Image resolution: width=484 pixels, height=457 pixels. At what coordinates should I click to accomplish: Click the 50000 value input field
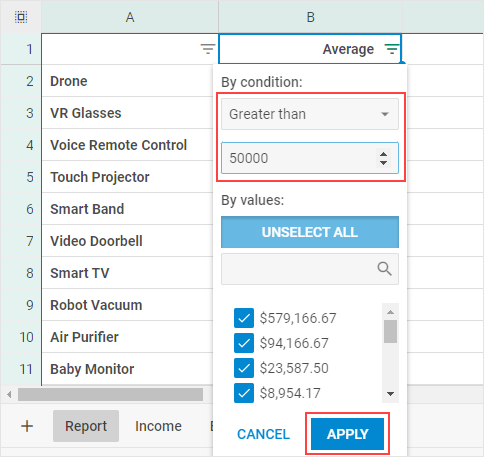[x=310, y=158]
